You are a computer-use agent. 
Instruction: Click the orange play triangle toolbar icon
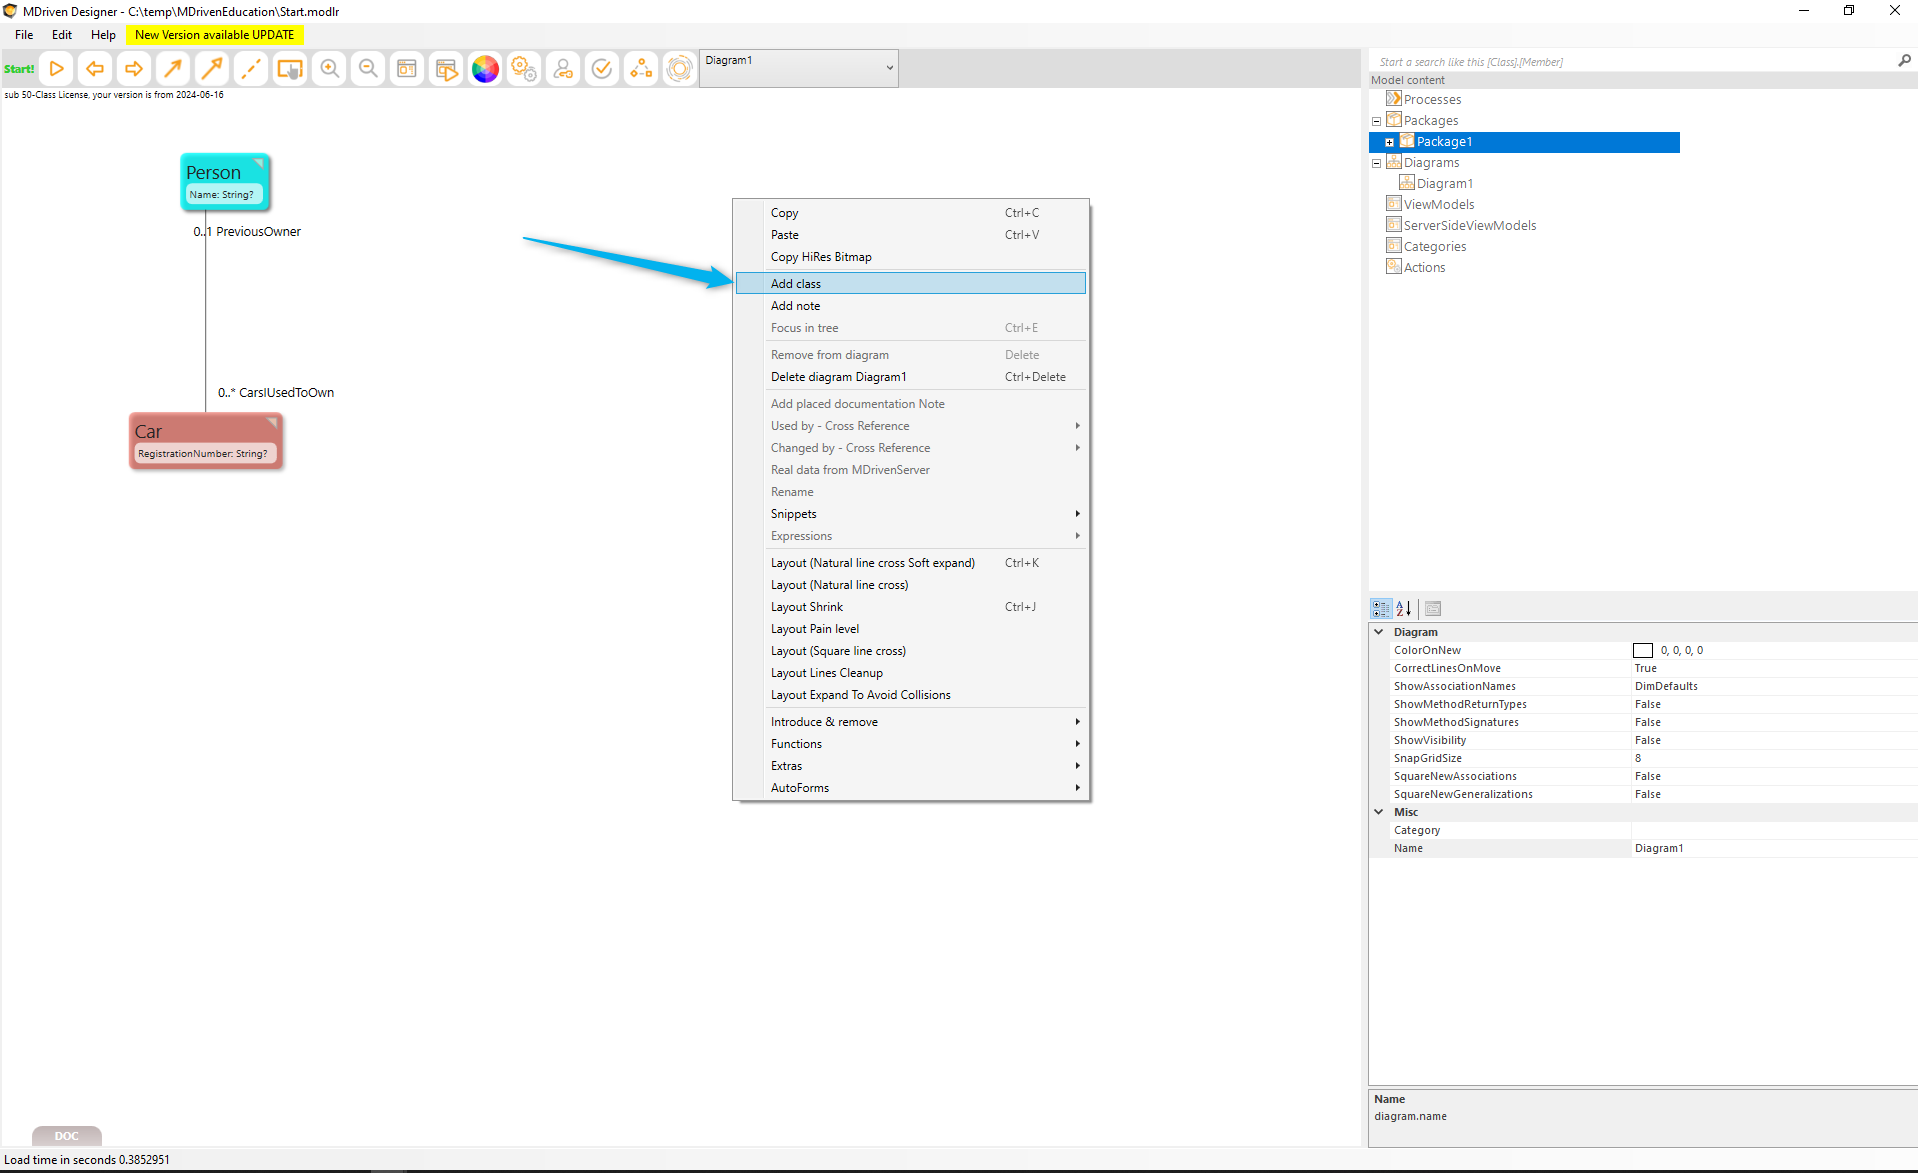tap(57, 69)
